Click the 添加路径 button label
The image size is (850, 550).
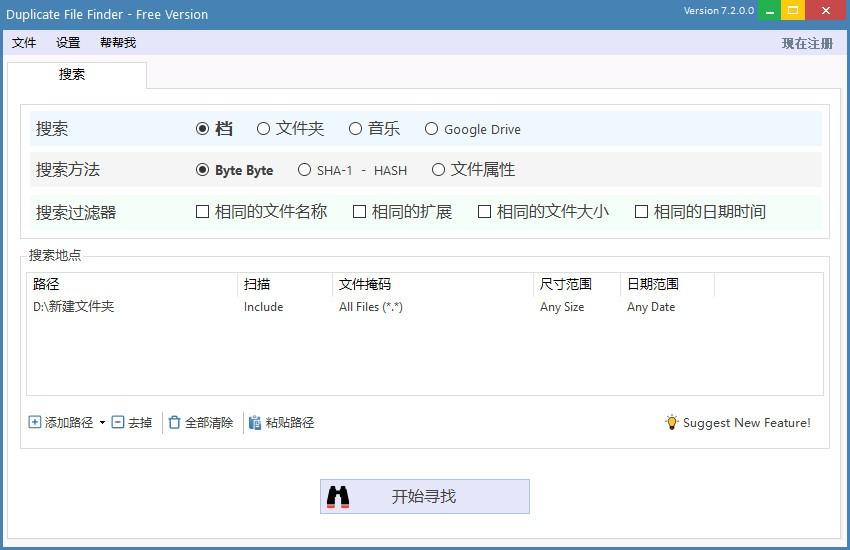point(69,423)
